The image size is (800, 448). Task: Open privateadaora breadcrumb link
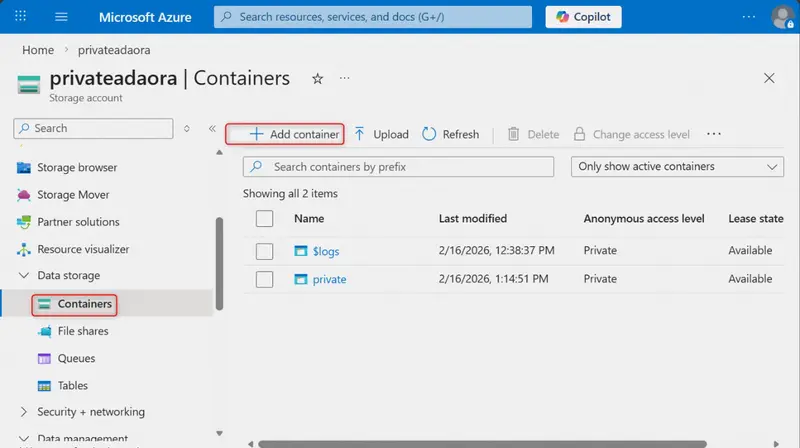(114, 50)
